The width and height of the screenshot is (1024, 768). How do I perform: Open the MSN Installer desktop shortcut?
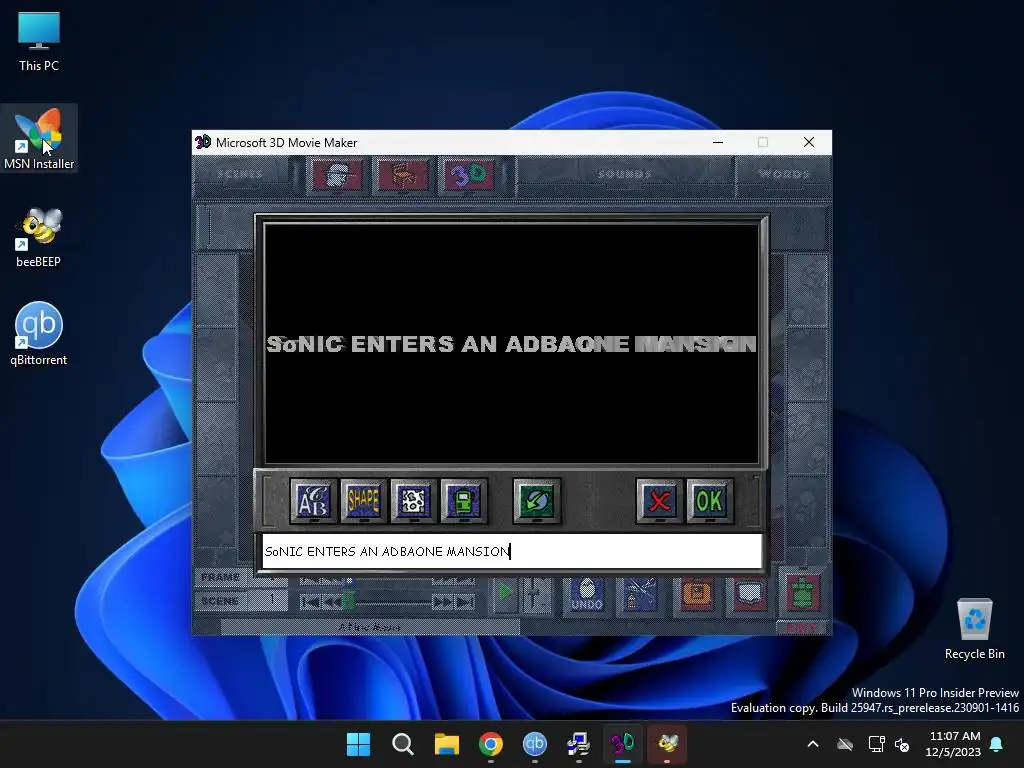click(39, 138)
